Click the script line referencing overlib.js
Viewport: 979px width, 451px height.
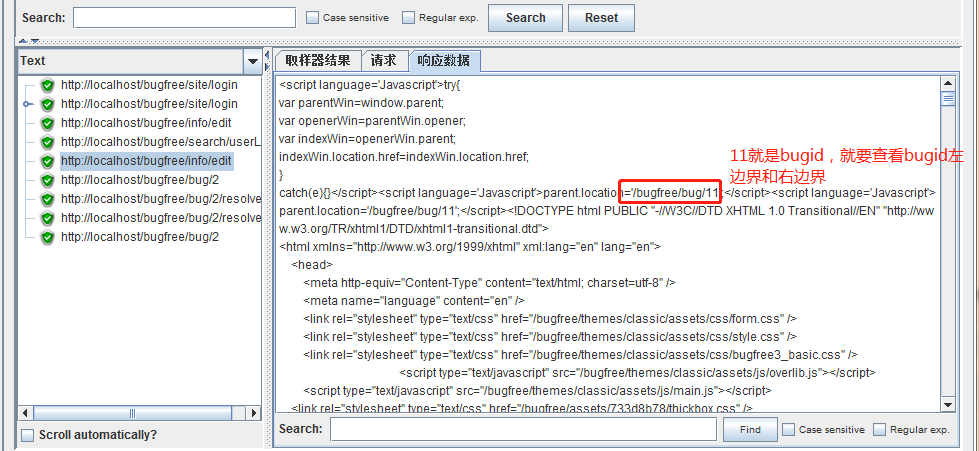tap(637, 374)
